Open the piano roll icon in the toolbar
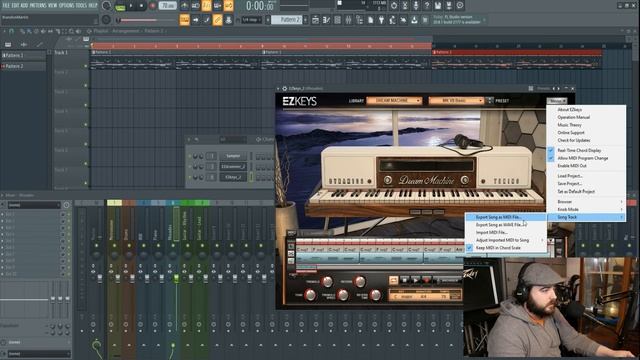640x360 pixels. (327, 20)
